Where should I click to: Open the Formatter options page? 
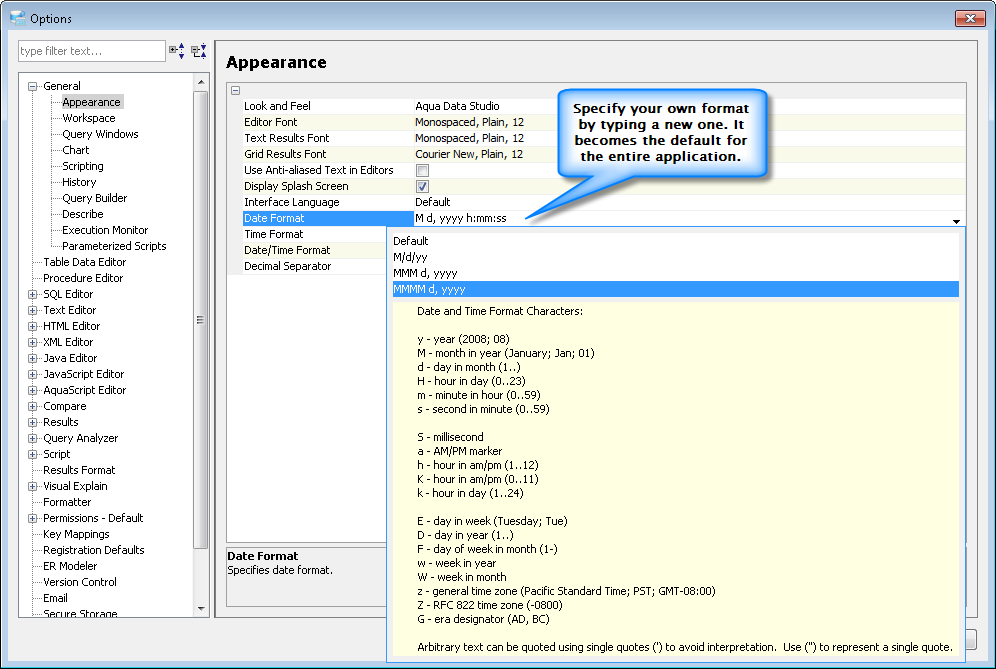[x=67, y=502]
